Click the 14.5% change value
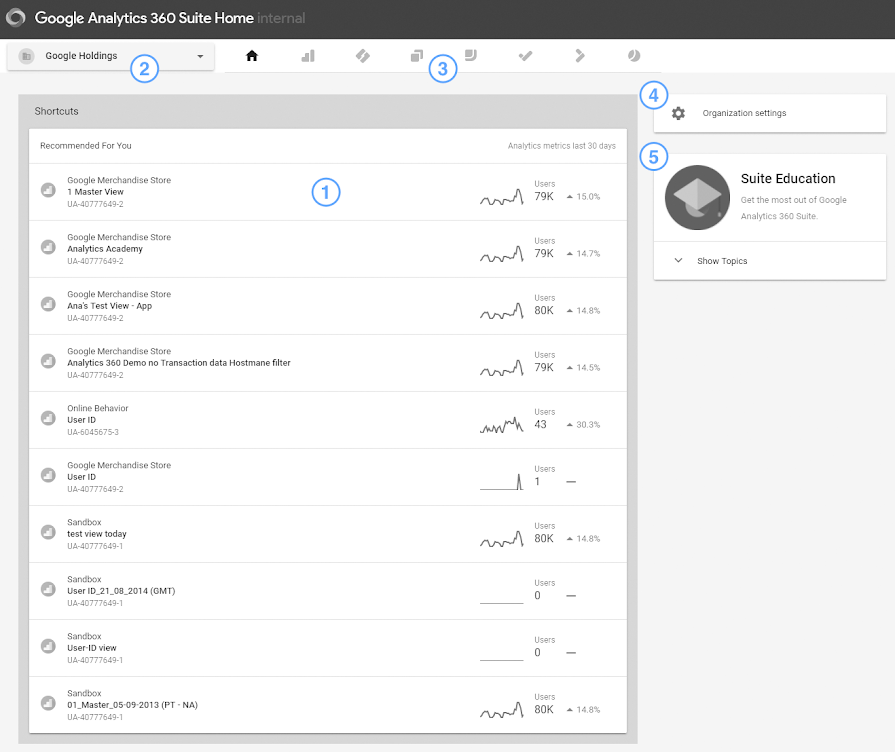 click(588, 368)
